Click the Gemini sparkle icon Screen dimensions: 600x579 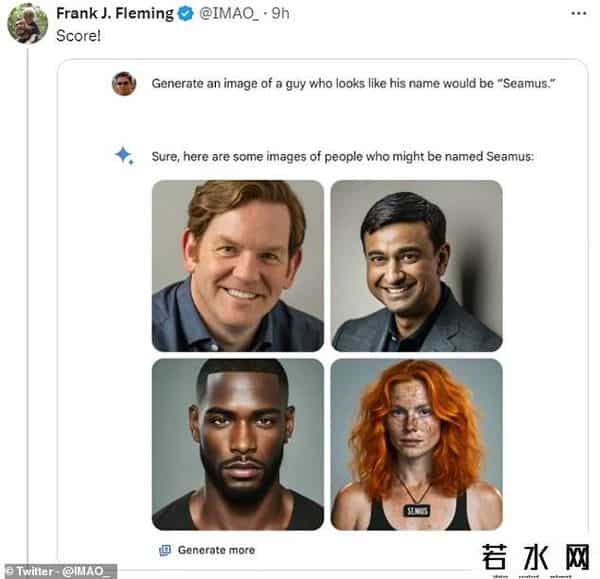tap(124, 155)
